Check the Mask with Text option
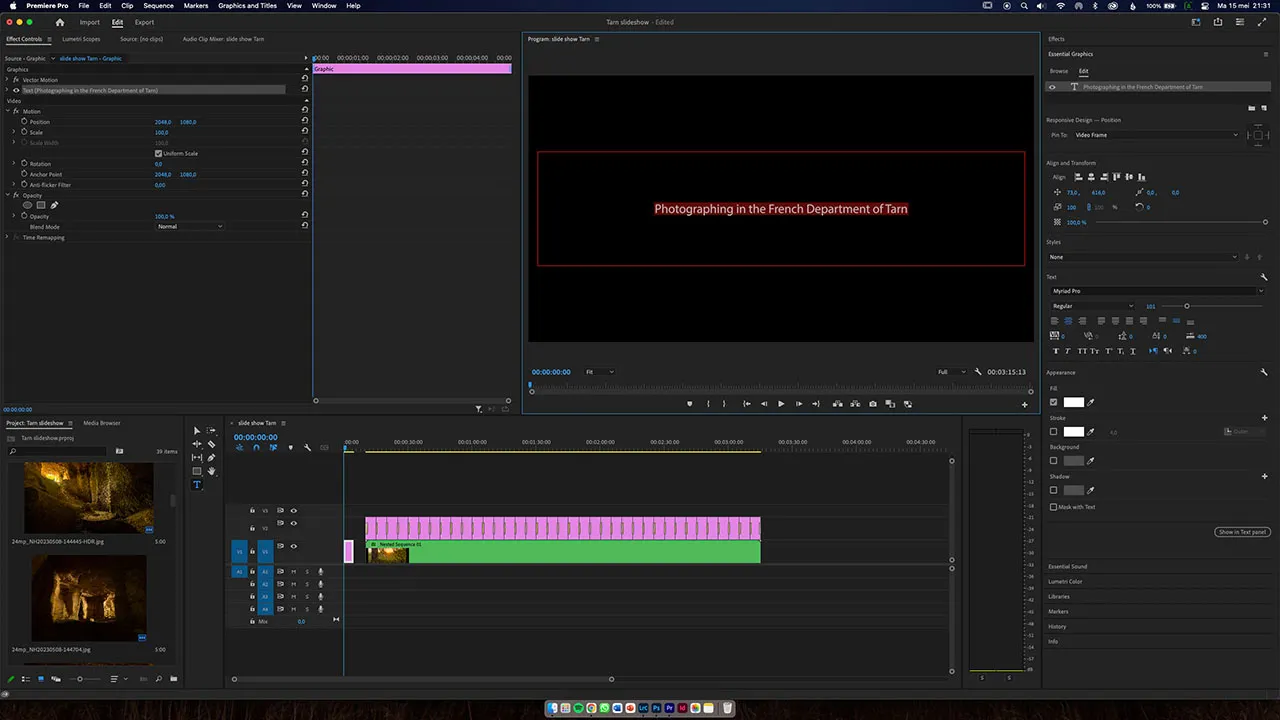The width and height of the screenshot is (1280, 720). point(1053,507)
